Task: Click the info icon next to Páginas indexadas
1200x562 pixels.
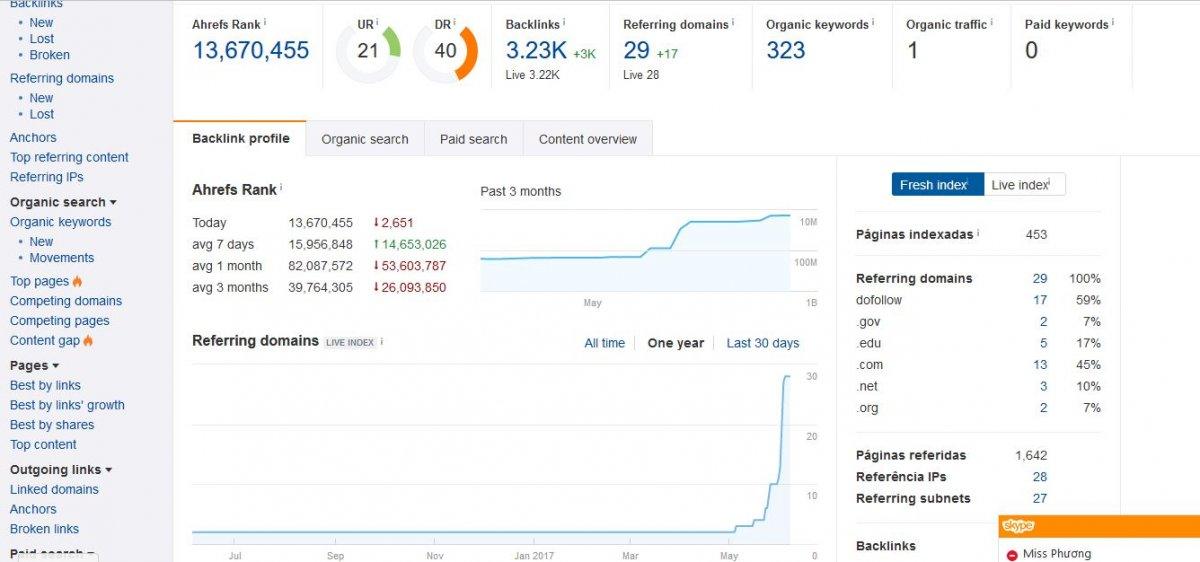Action: coord(978,232)
